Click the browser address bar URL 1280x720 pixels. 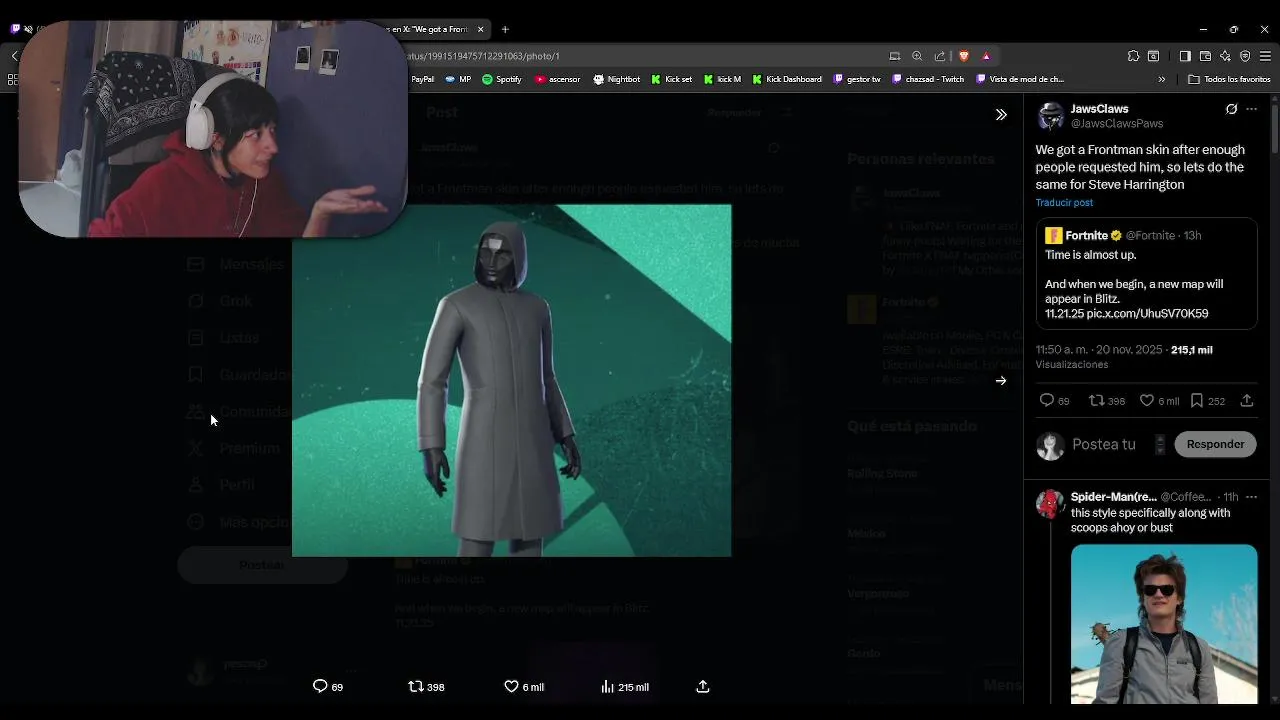pos(484,56)
